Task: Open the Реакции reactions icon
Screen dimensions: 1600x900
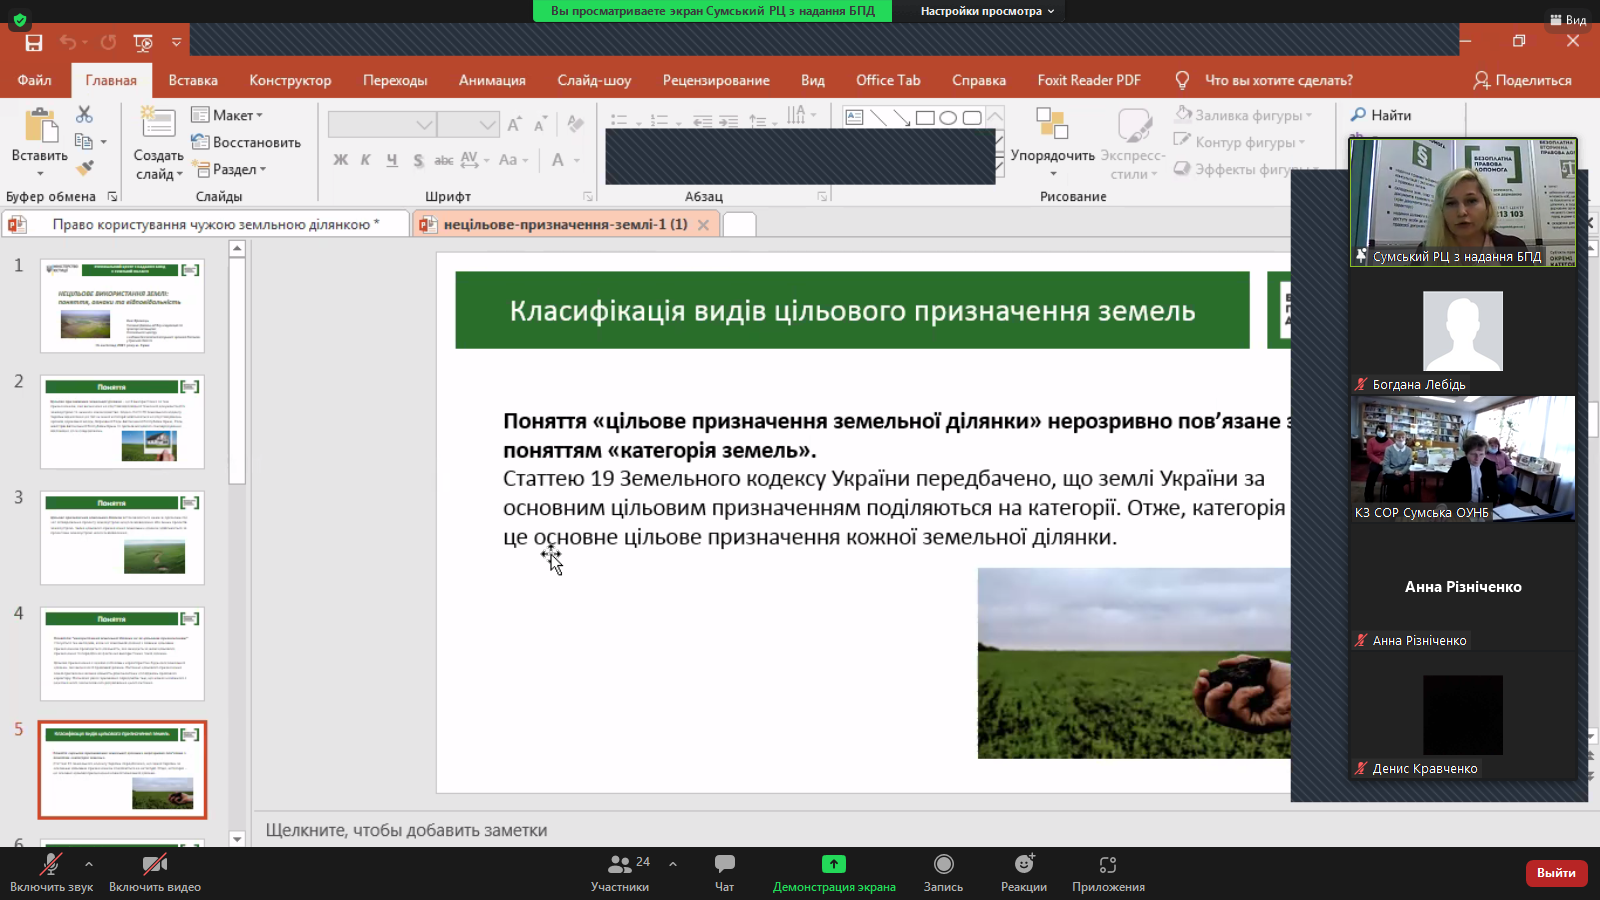Action: 1024,863
